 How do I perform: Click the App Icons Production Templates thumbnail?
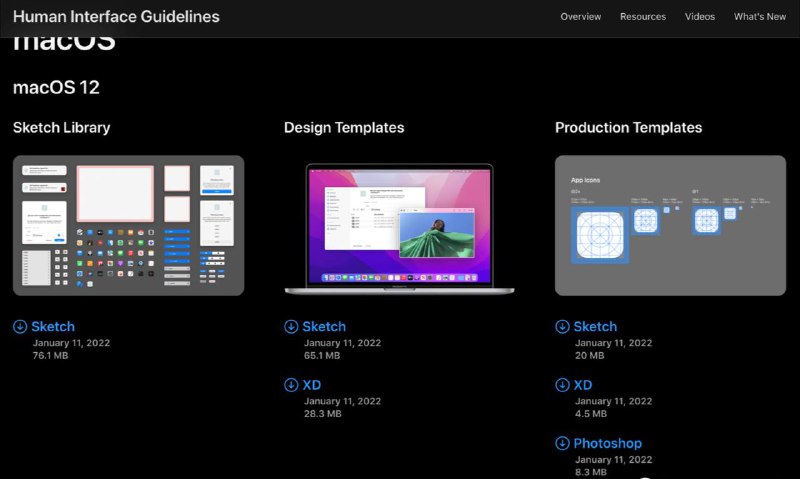[670, 225]
